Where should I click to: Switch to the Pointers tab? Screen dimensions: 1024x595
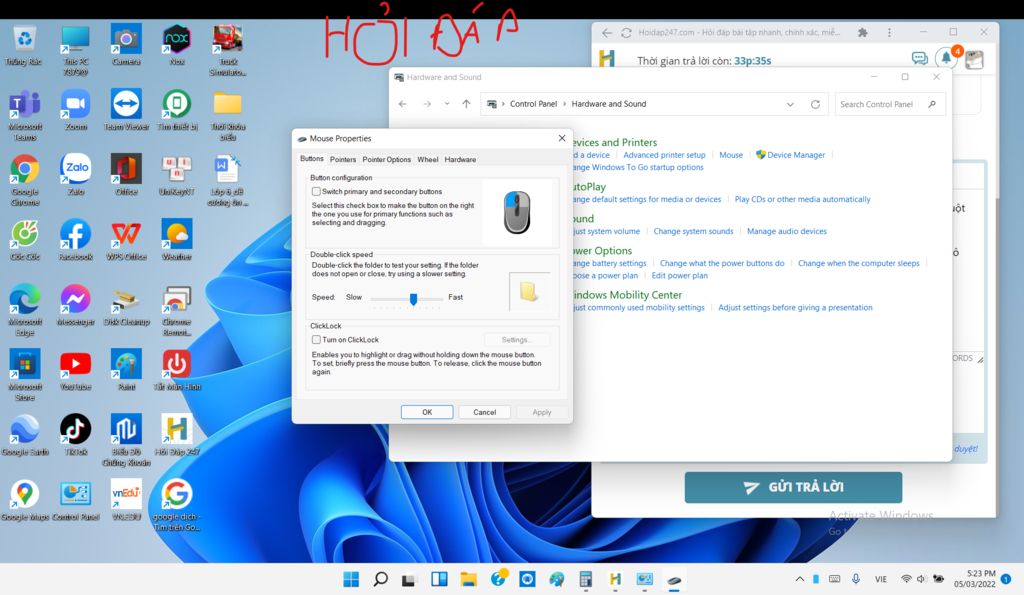point(343,159)
